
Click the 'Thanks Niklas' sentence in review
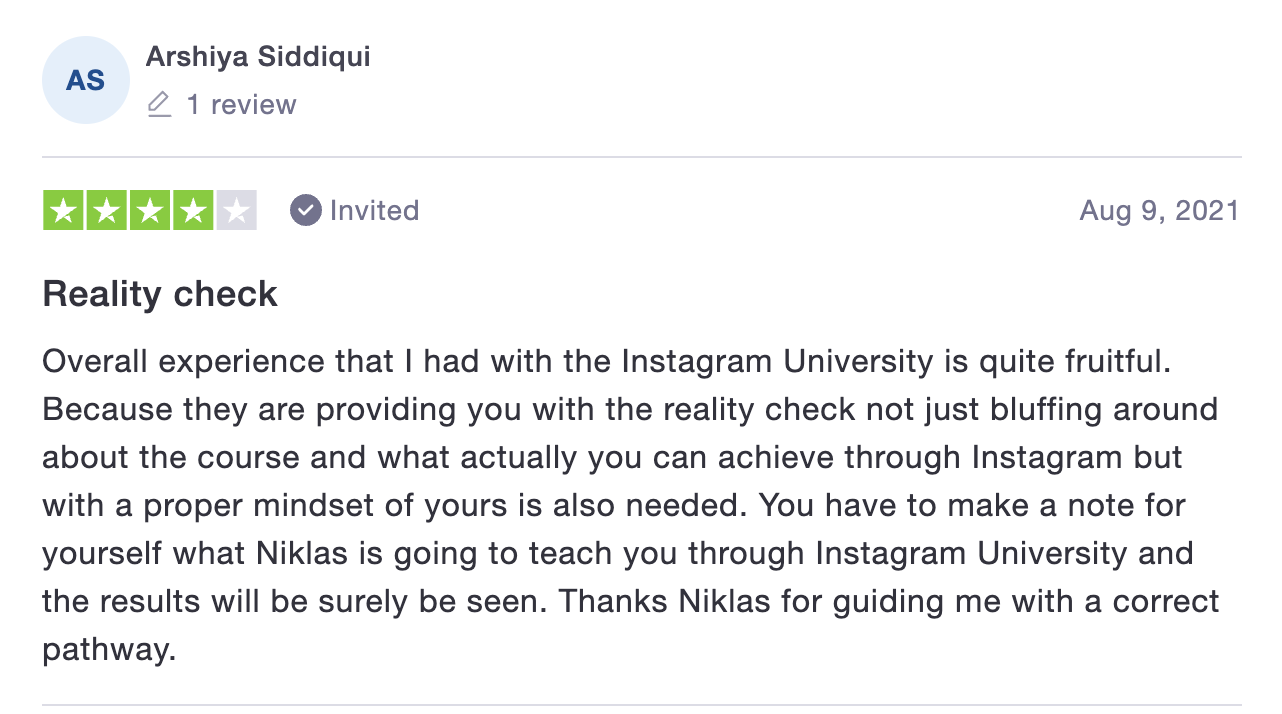[x=889, y=602]
